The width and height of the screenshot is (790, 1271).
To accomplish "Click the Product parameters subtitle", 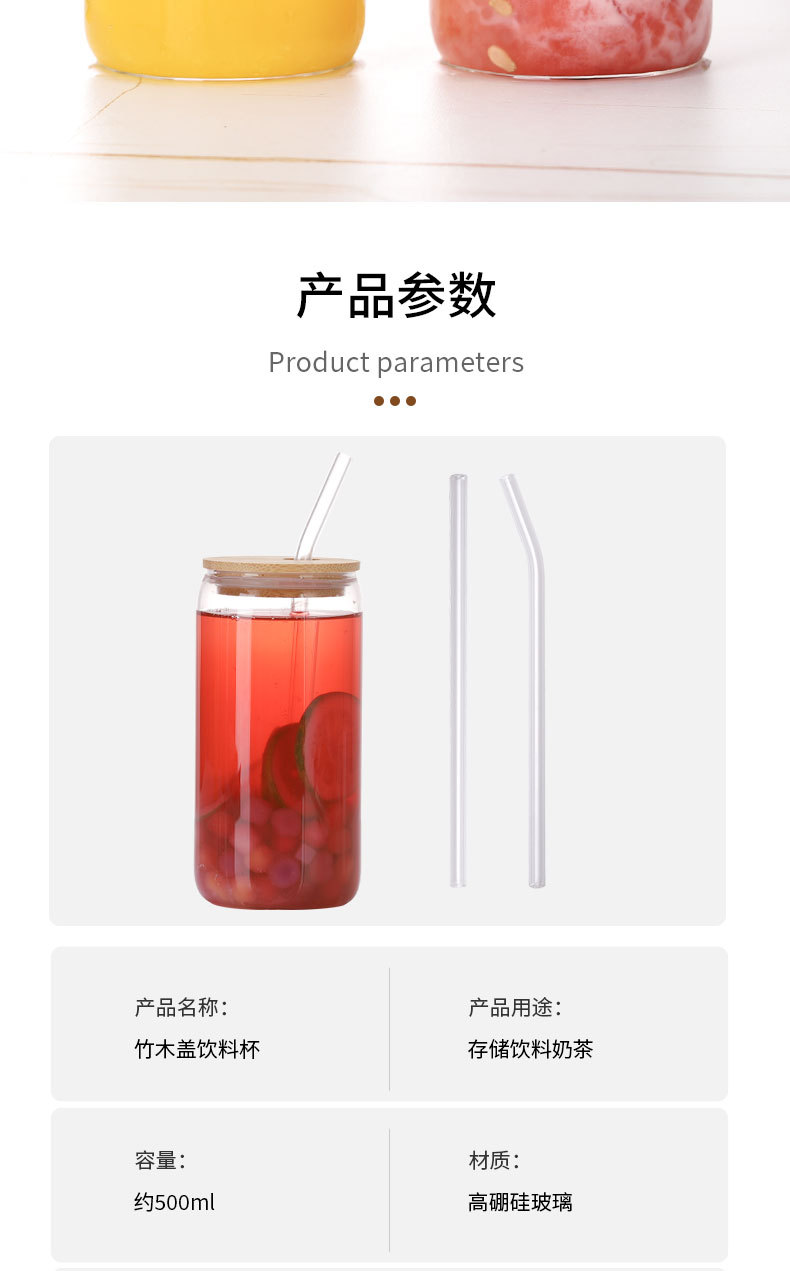I will pos(396,362).
